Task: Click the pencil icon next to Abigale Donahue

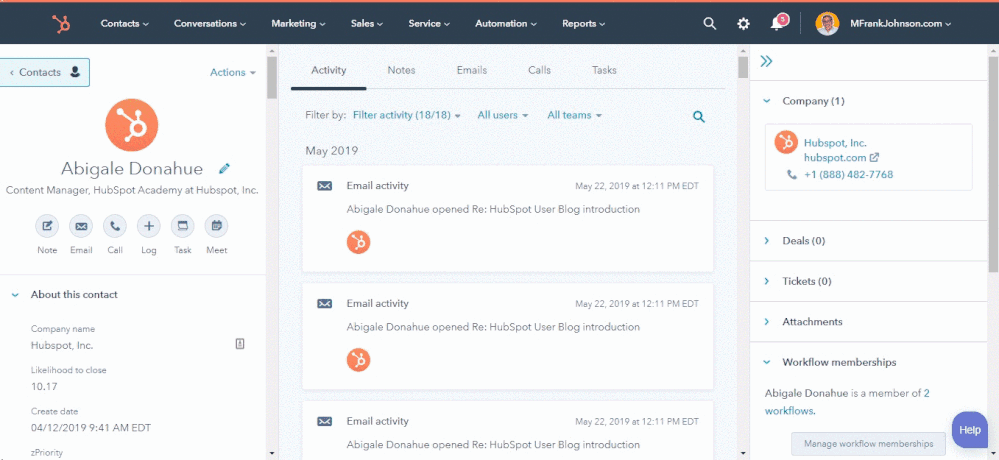Action: point(224,169)
